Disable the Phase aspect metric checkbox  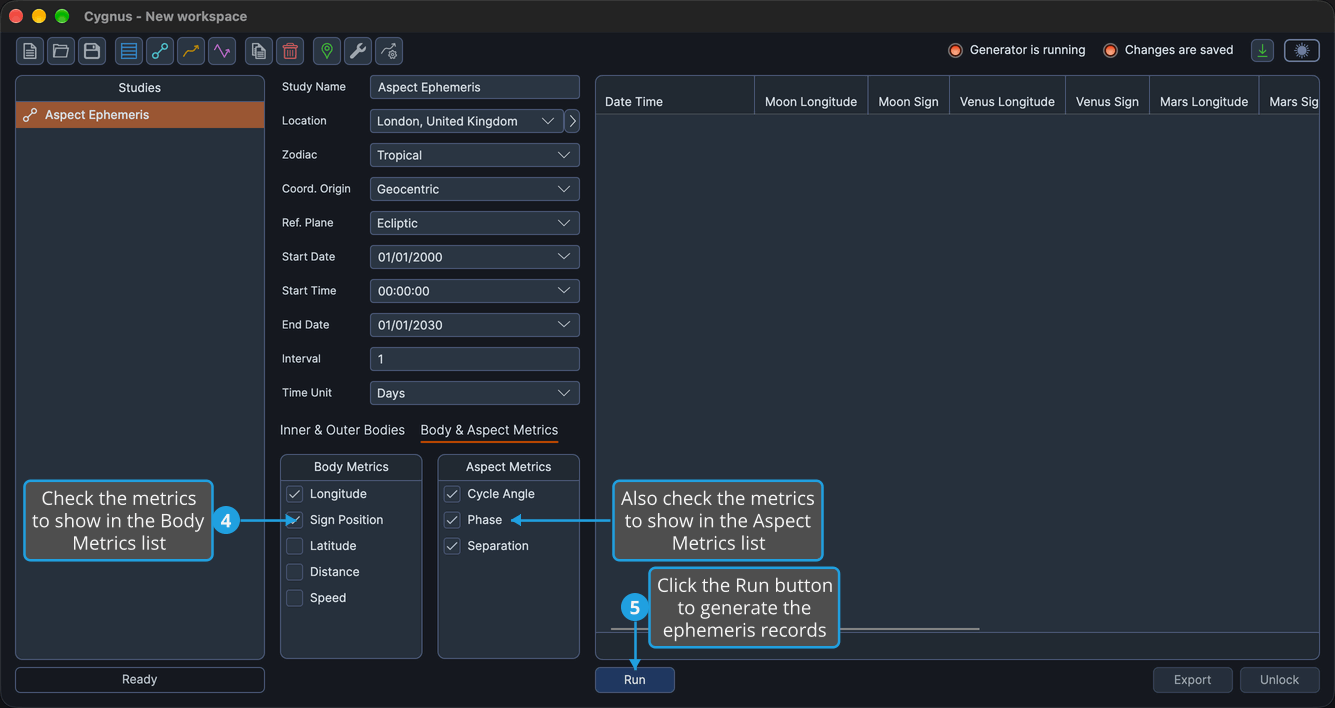452,520
